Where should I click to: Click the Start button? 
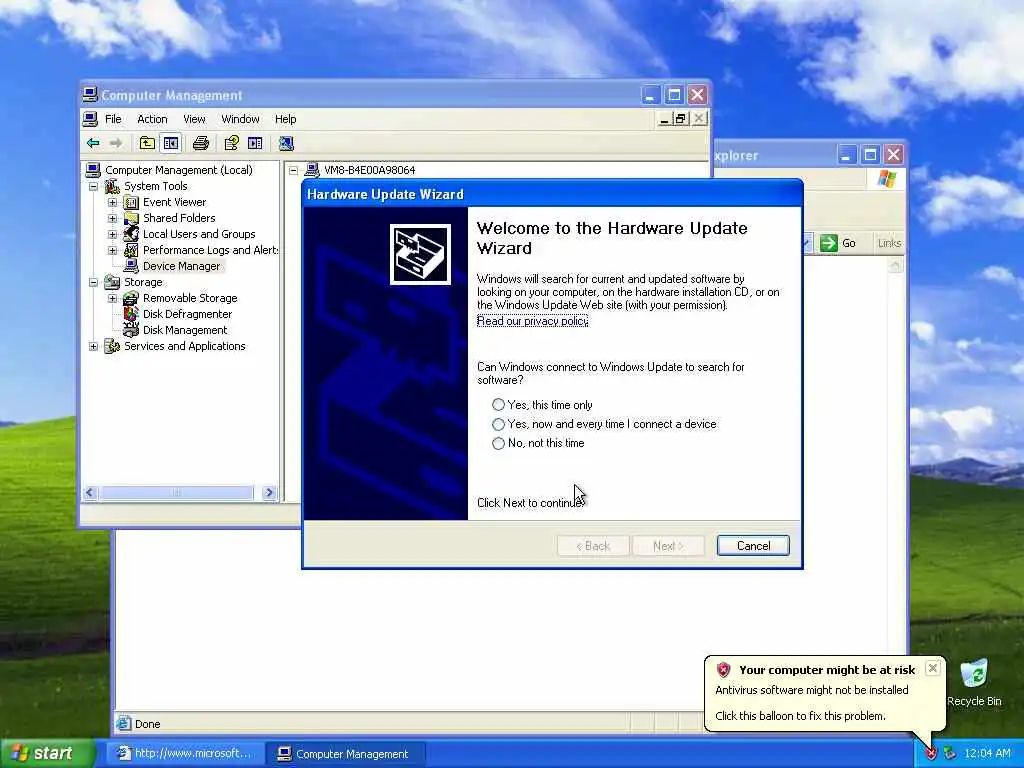[47, 753]
